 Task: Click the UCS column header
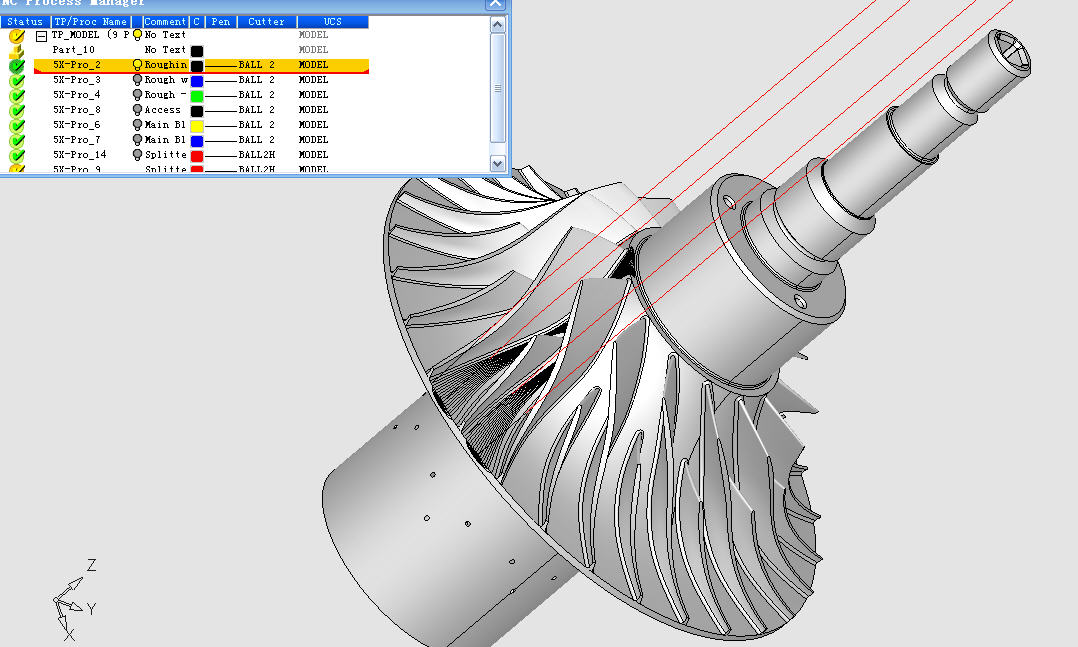pos(333,22)
